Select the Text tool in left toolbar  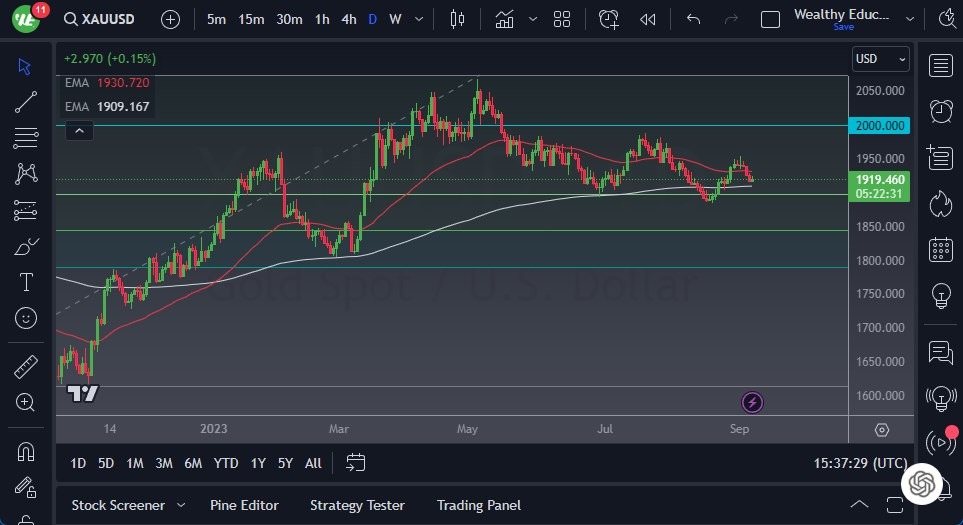point(26,282)
